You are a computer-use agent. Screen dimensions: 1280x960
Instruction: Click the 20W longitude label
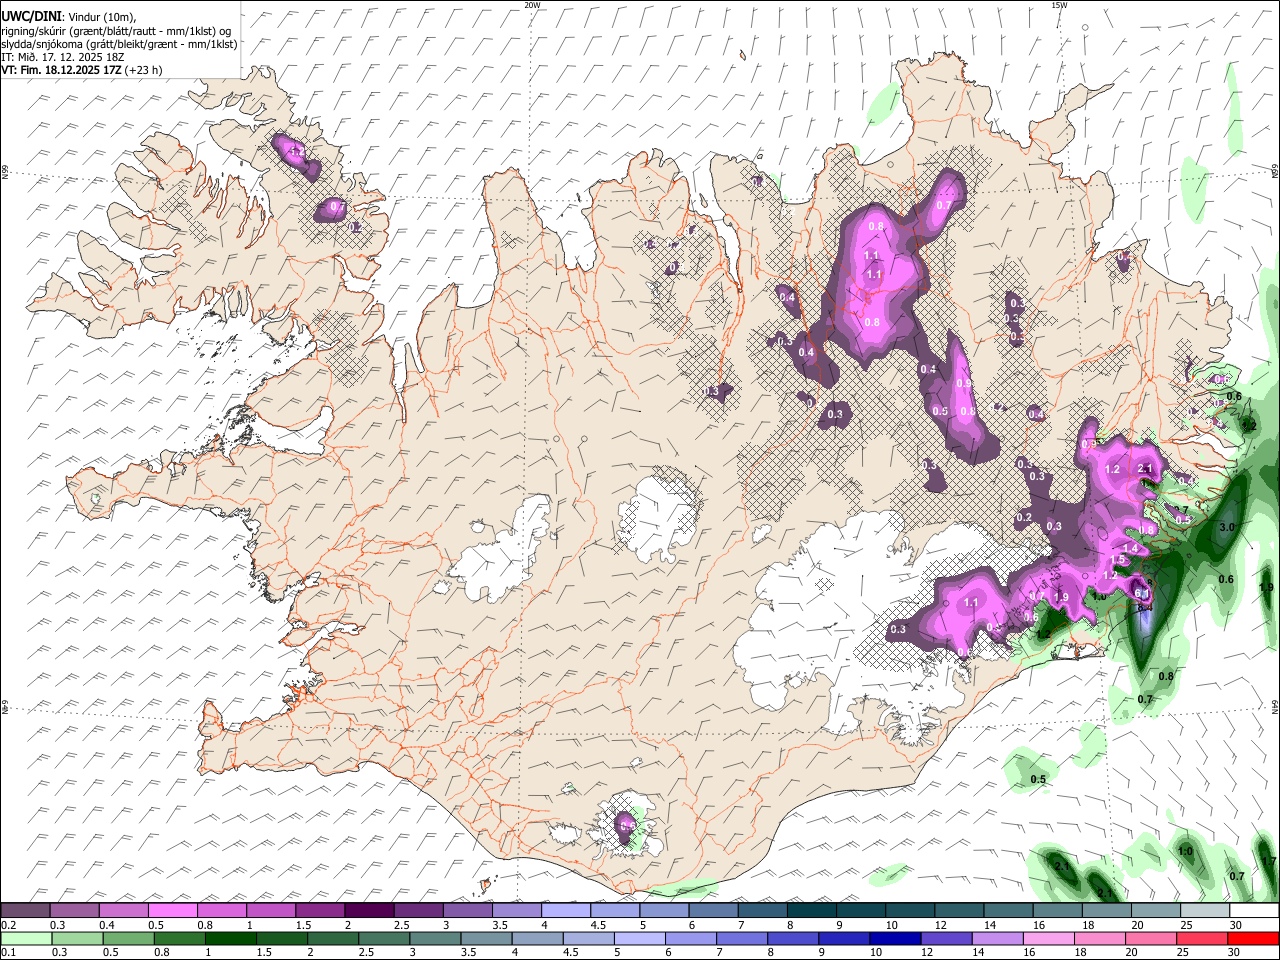[x=532, y=5]
